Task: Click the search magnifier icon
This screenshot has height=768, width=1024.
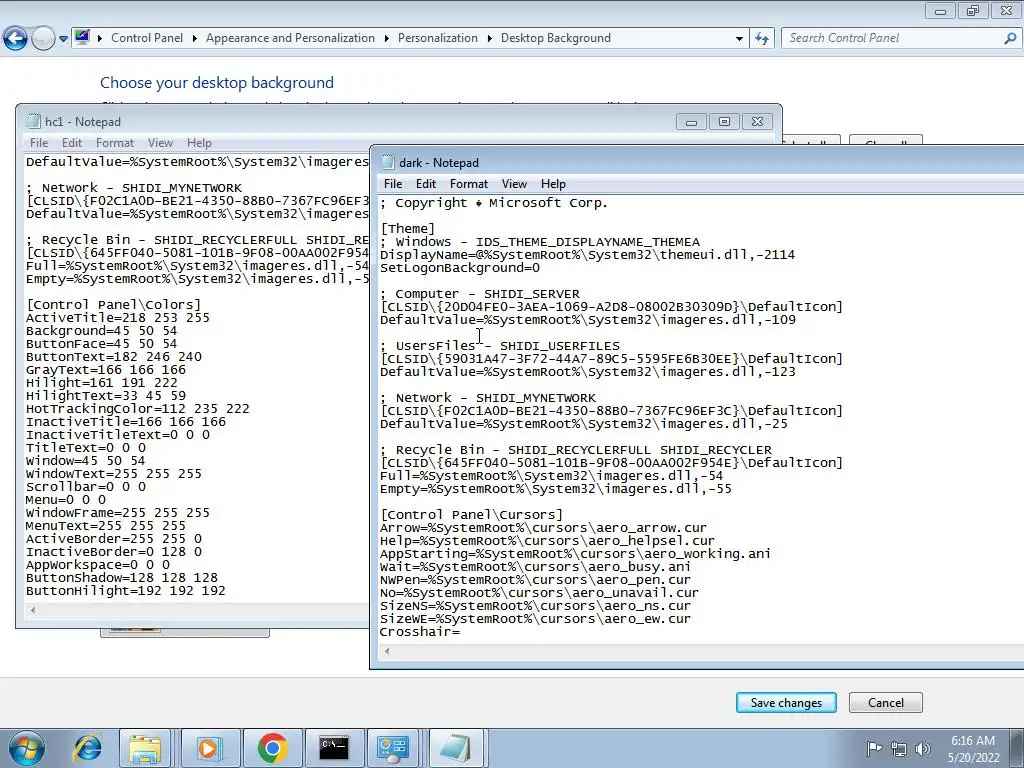Action: pyautogui.click(x=1010, y=39)
